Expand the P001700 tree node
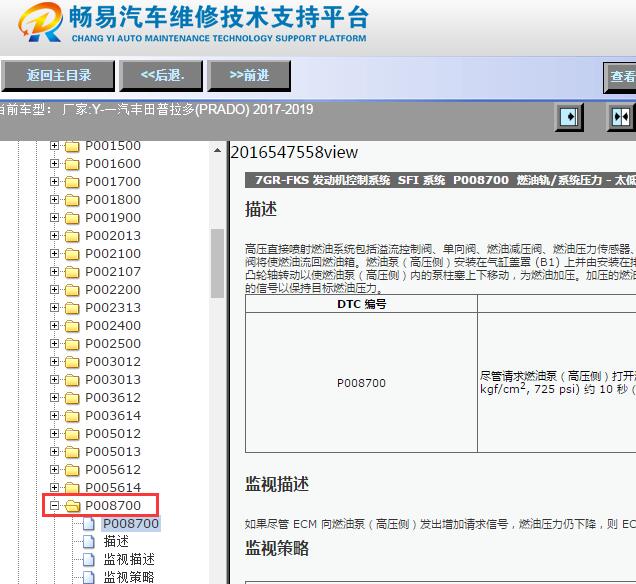 54,181
